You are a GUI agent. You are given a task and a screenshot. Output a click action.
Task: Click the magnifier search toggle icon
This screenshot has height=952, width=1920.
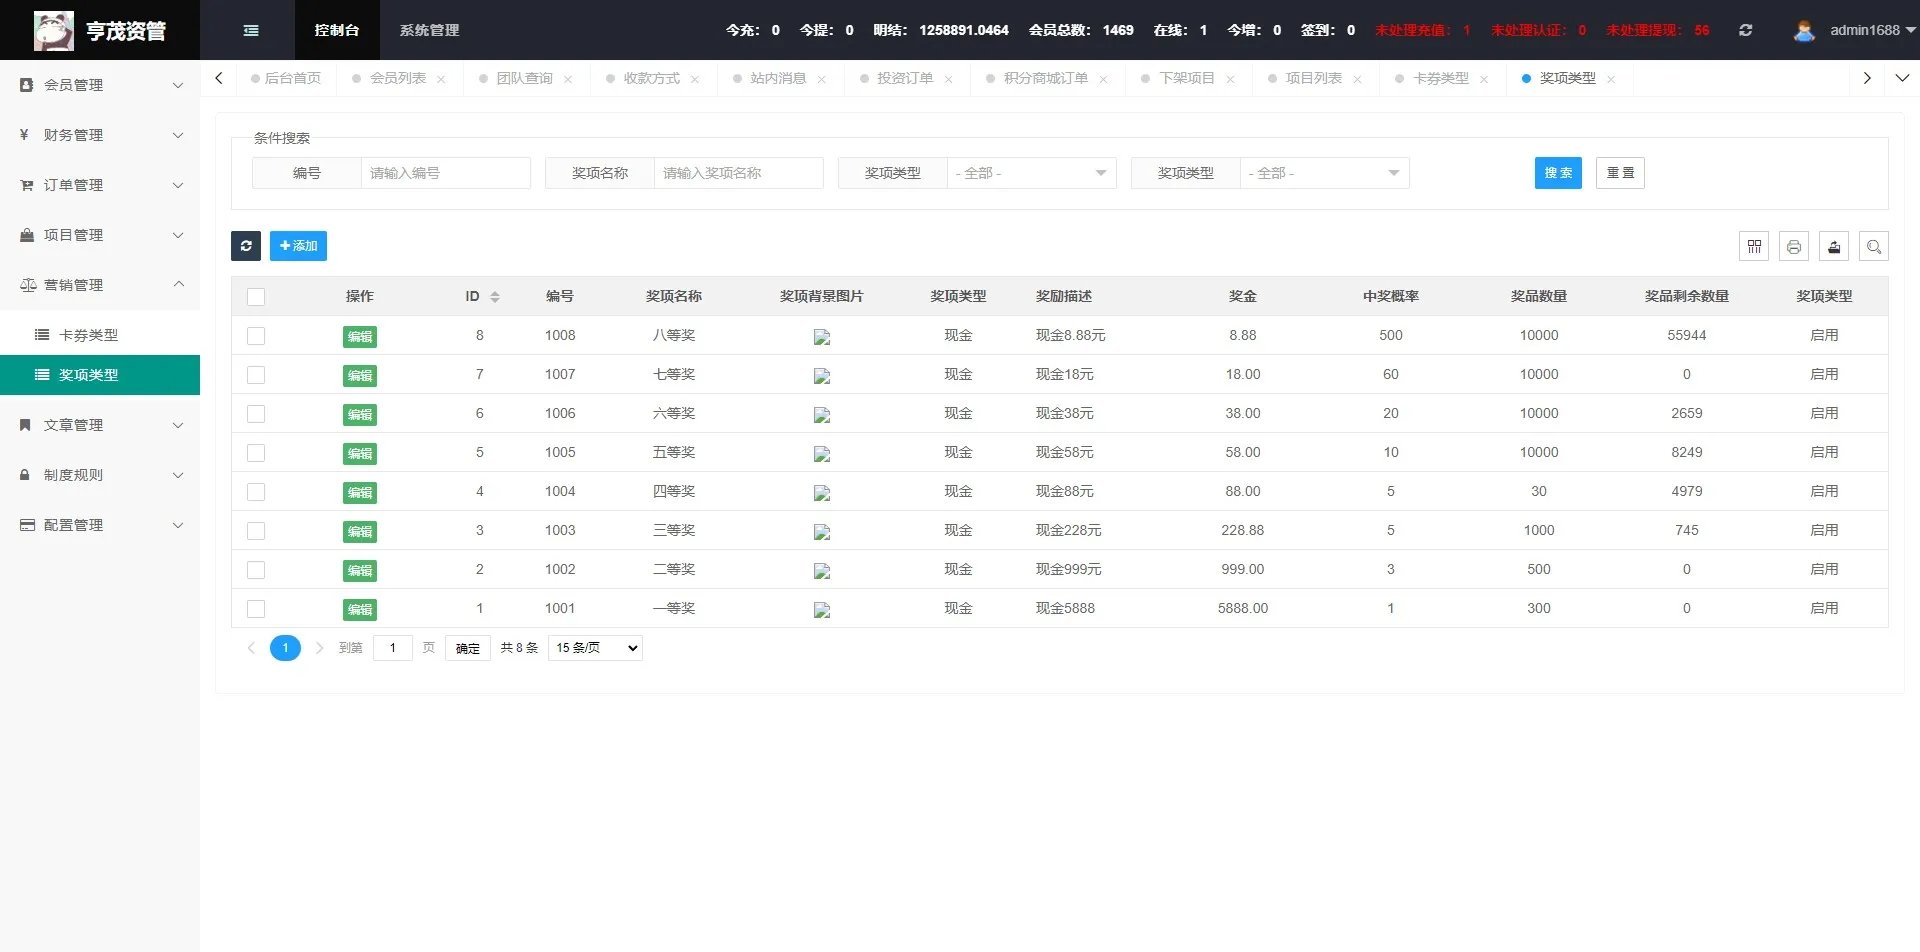1874,246
